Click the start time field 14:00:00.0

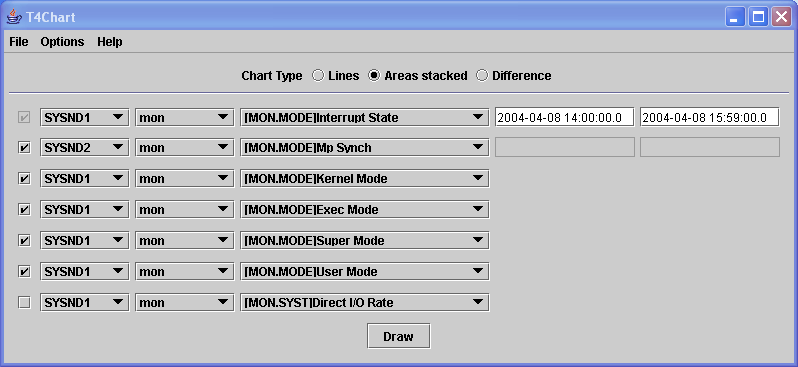pyautogui.click(x=564, y=118)
